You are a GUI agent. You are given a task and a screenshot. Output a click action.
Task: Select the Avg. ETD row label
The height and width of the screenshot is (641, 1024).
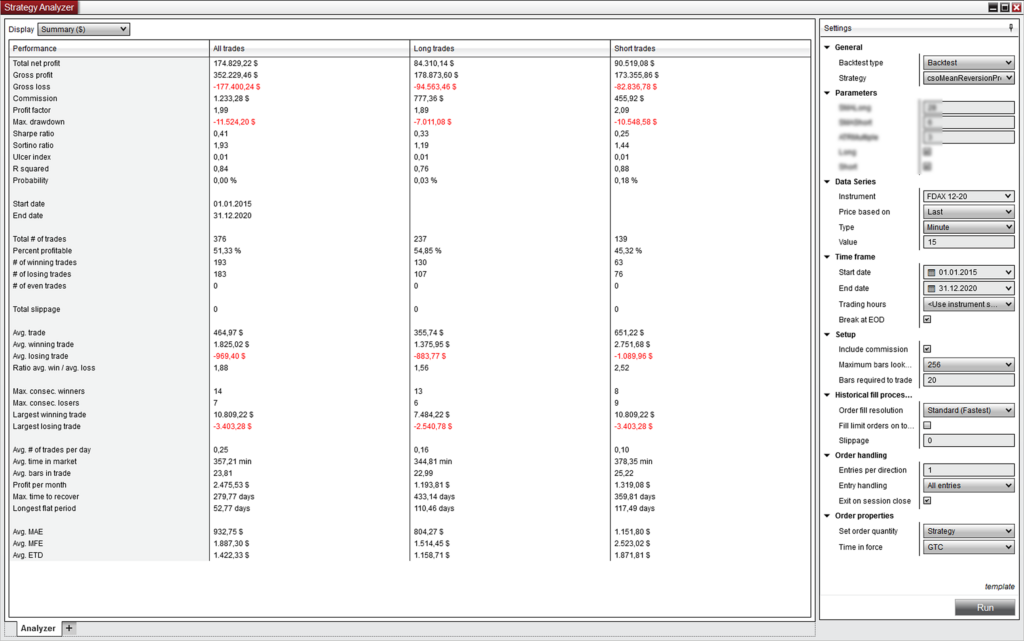(x=28, y=555)
